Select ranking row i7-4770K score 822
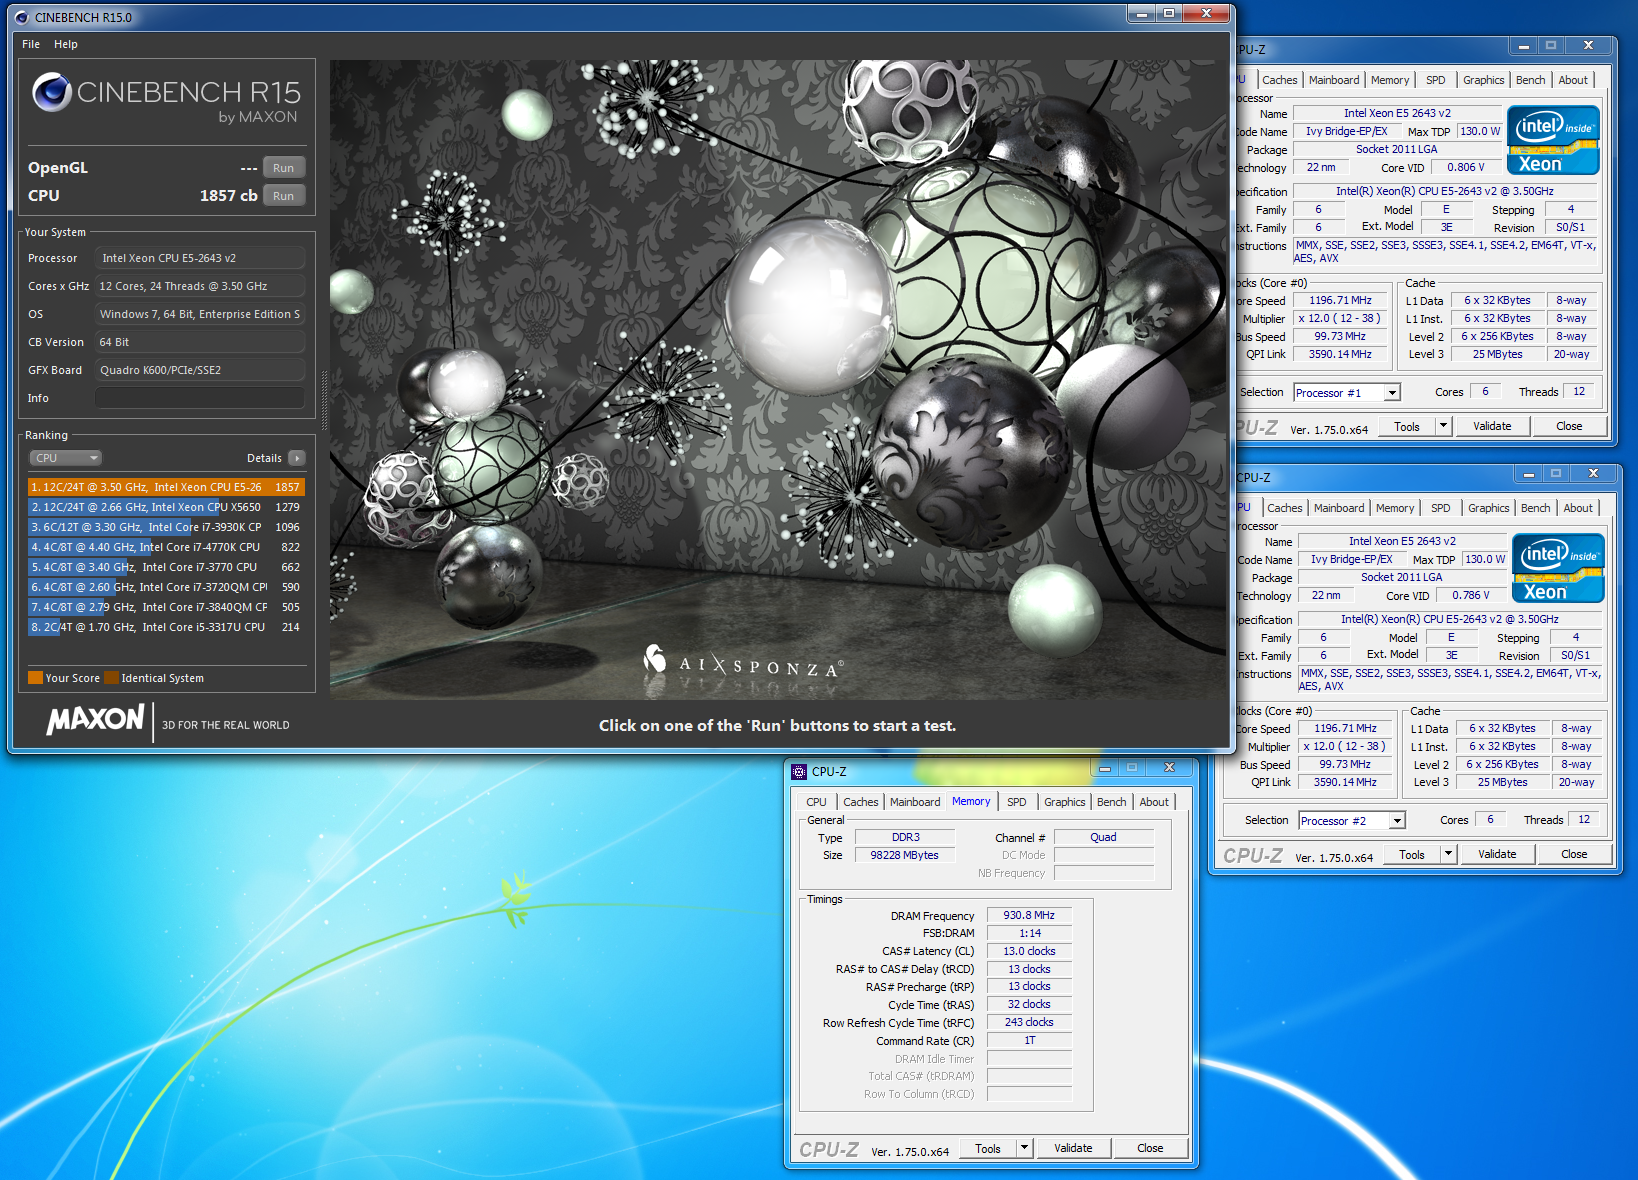Image resolution: width=1638 pixels, height=1180 pixels. tap(166, 547)
